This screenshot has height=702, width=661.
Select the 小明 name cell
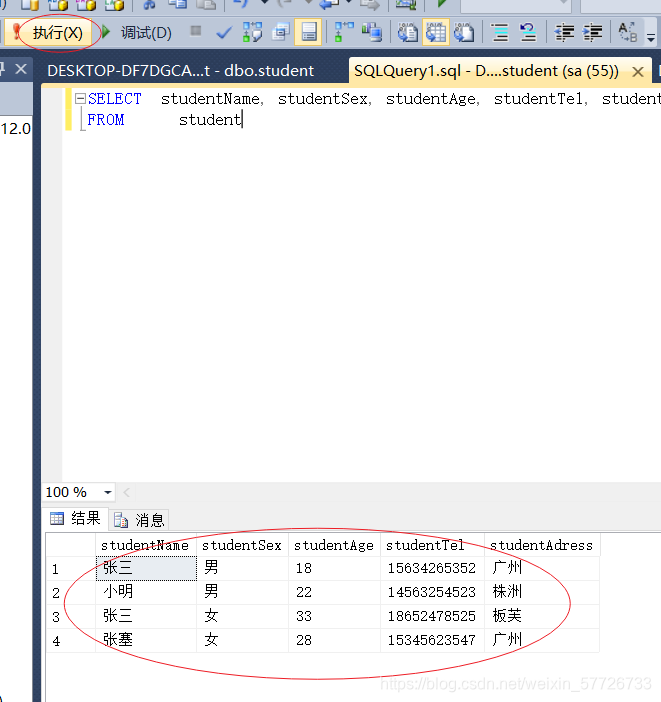[x=146, y=592]
